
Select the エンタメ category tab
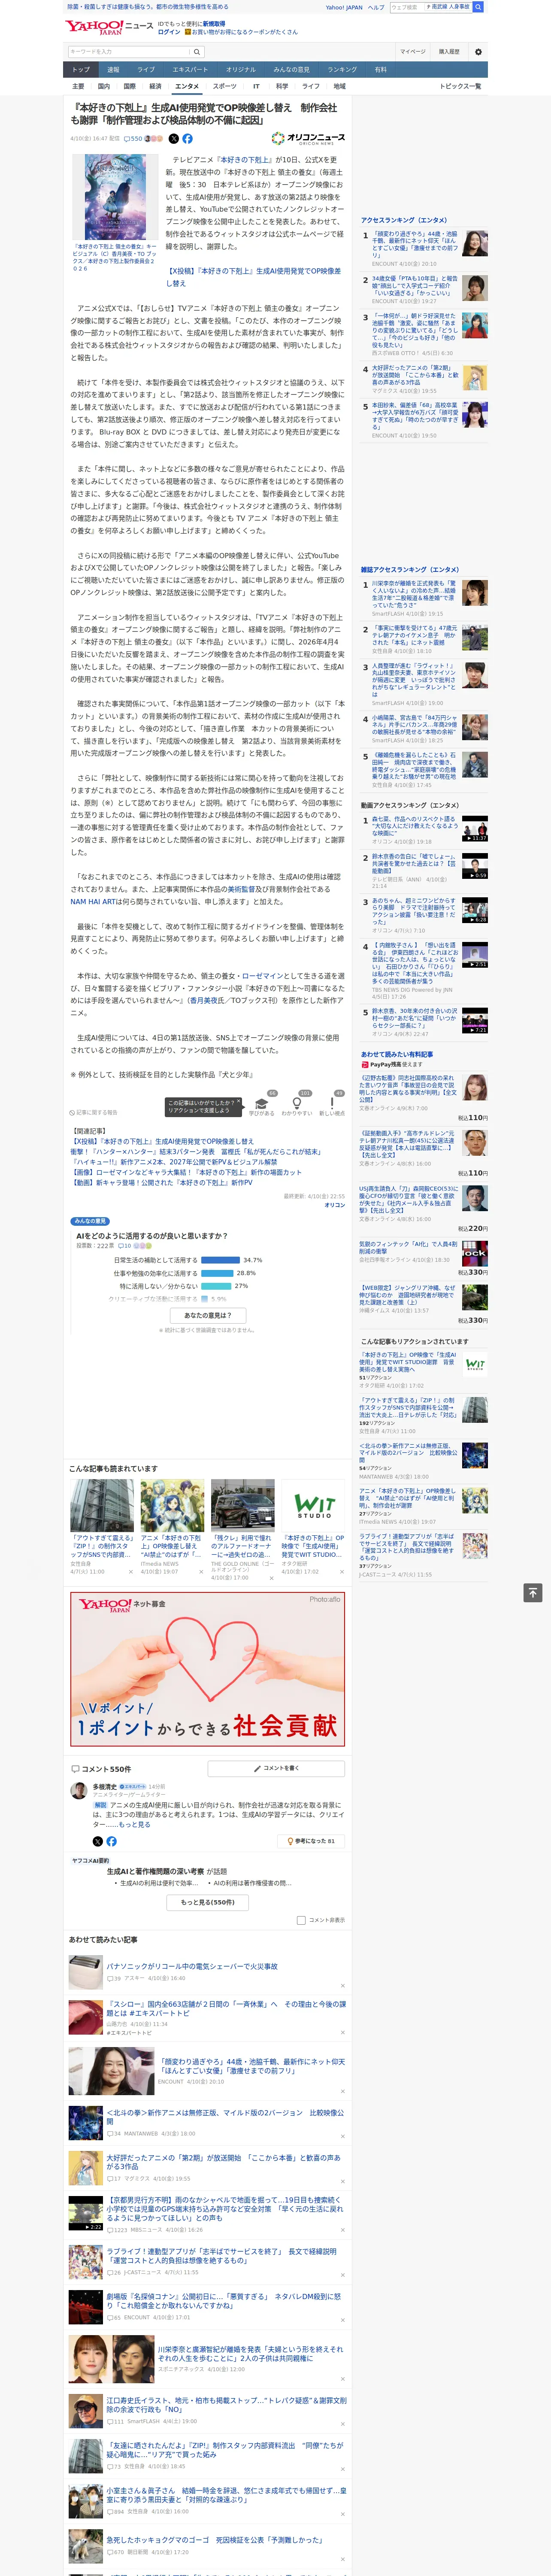pos(187,87)
